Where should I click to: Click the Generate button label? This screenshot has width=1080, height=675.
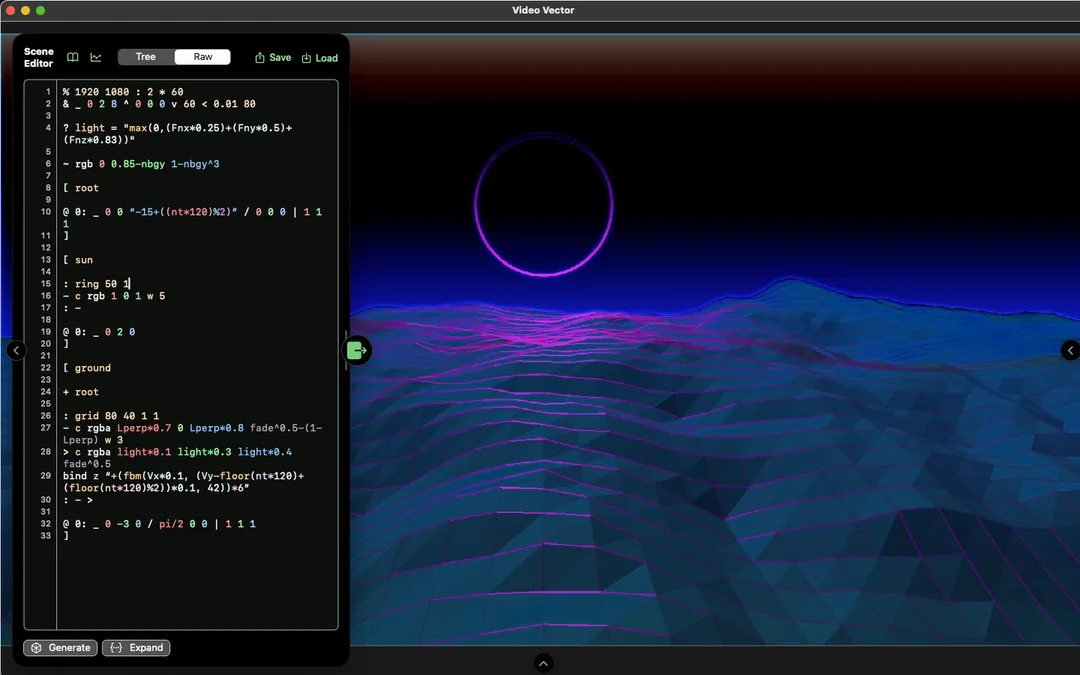[70, 647]
